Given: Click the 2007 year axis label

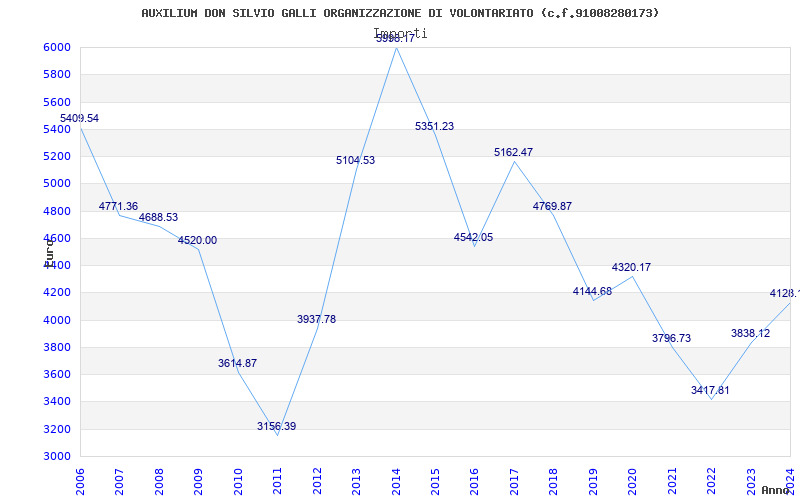Looking at the screenshot, I should pyautogui.click(x=119, y=482).
